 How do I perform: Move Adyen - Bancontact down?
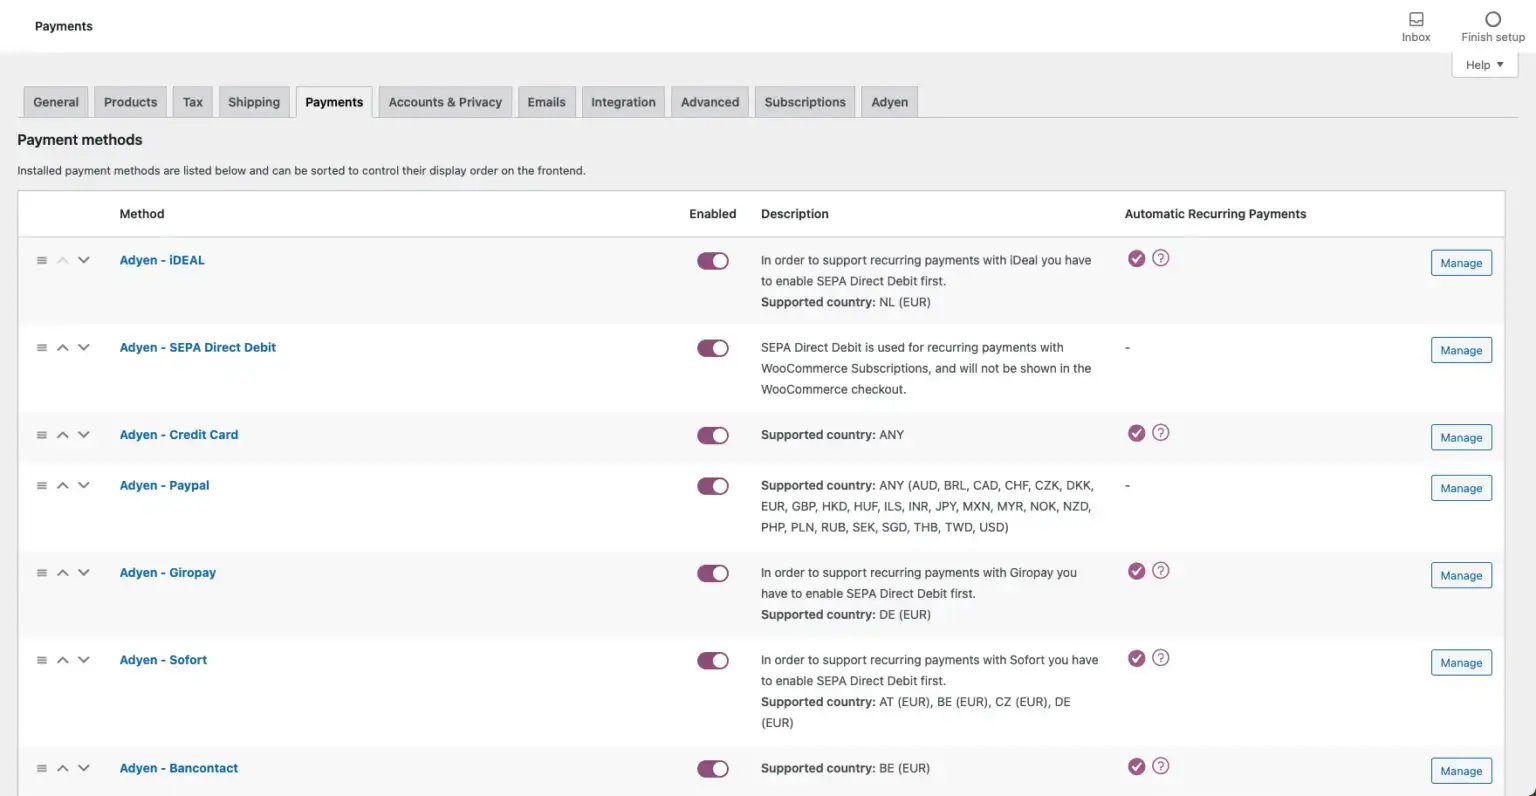84,768
